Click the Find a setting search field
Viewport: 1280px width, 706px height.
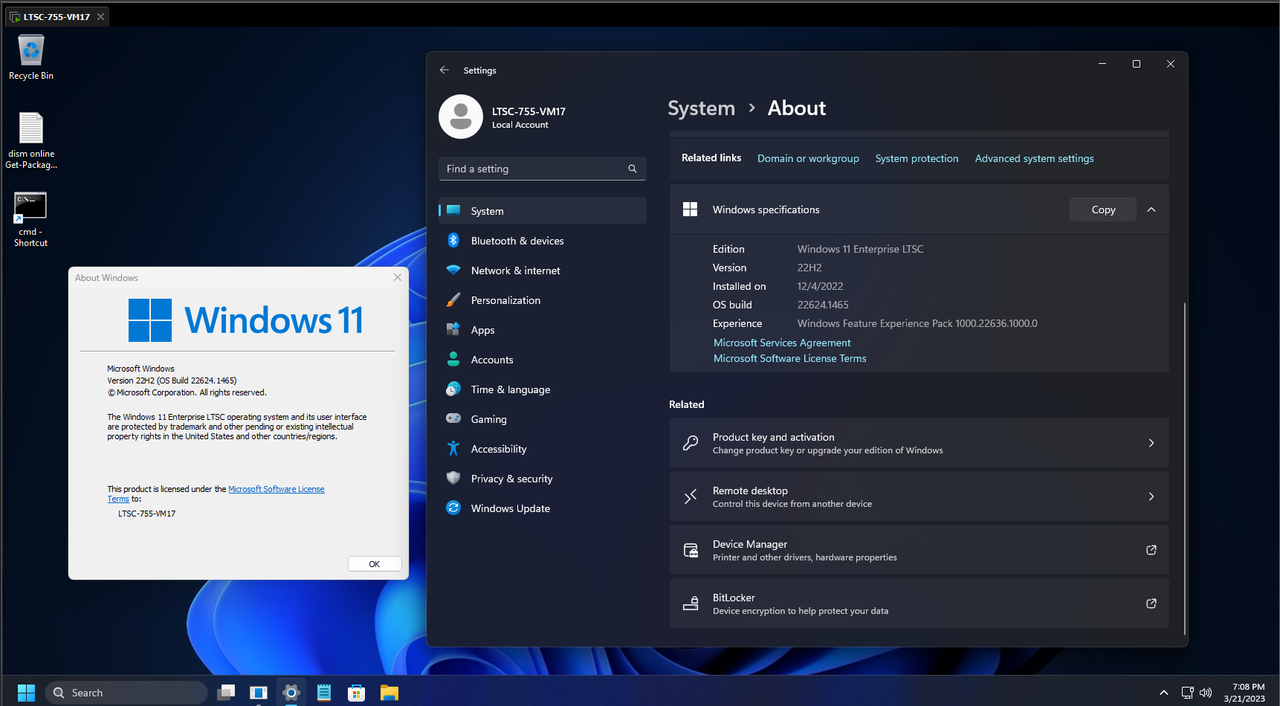pyautogui.click(x=542, y=169)
